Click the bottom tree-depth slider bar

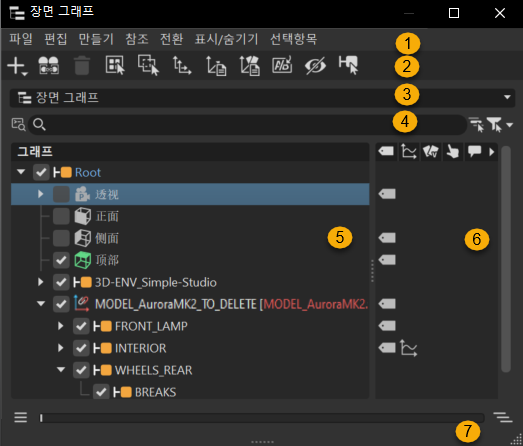pos(262,418)
